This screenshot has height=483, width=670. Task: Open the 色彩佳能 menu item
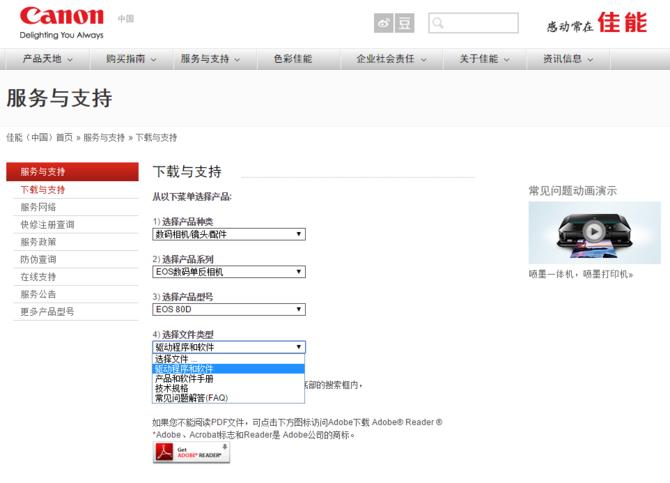click(x=293, y=59)
